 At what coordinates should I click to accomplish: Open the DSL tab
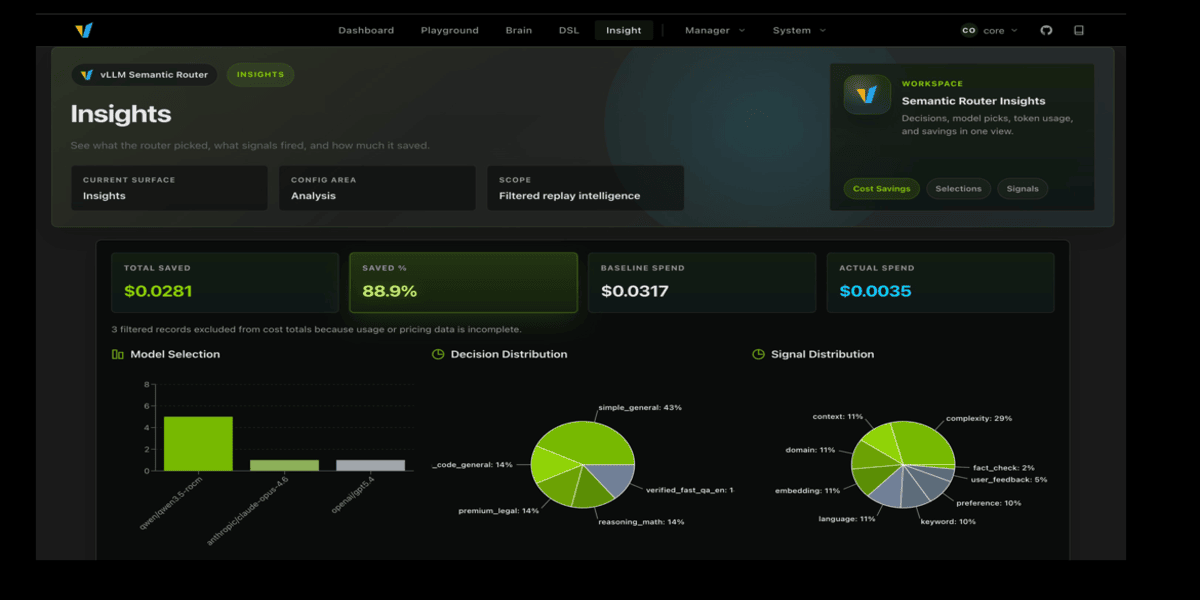[x=568, y=30]
